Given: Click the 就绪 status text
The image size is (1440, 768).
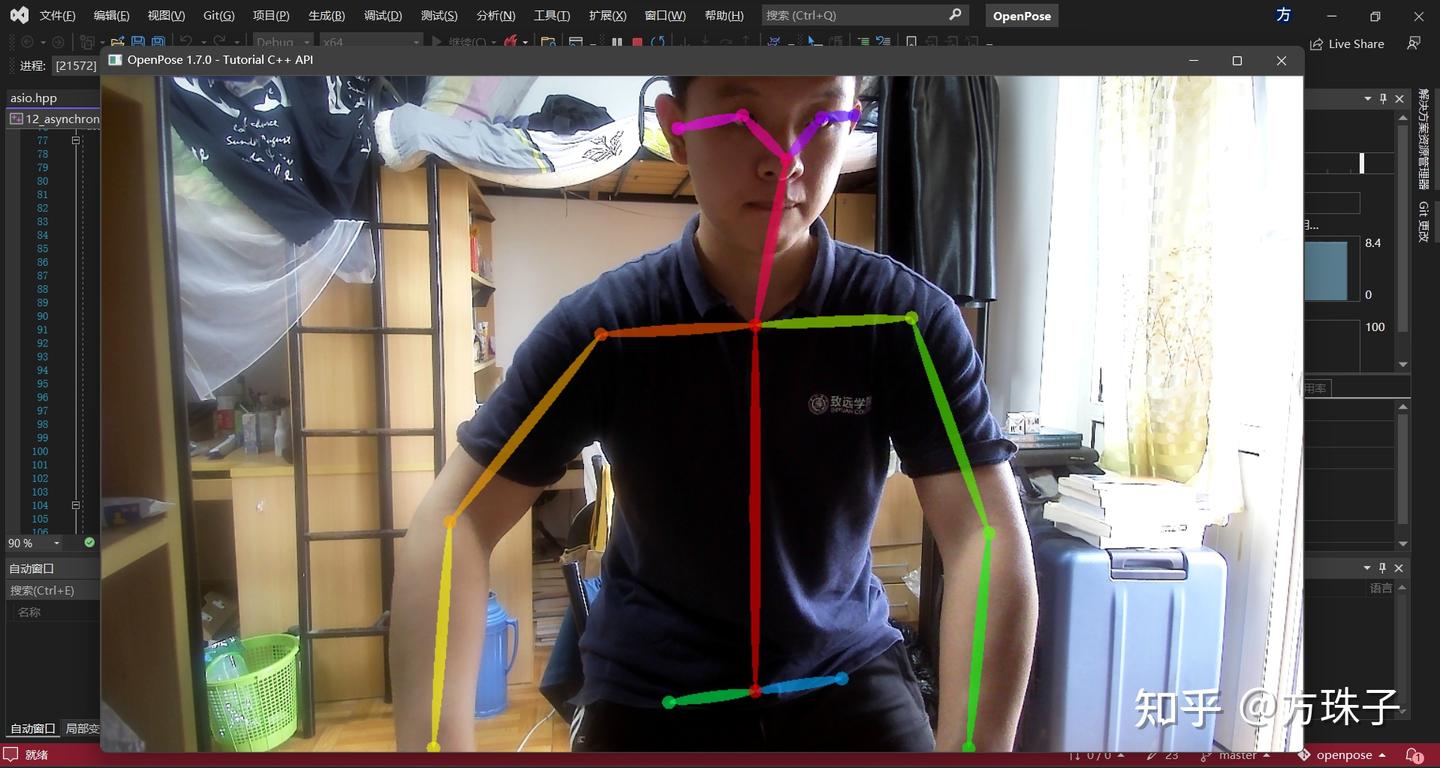Looking at the screenshot, I should (36, 755).
